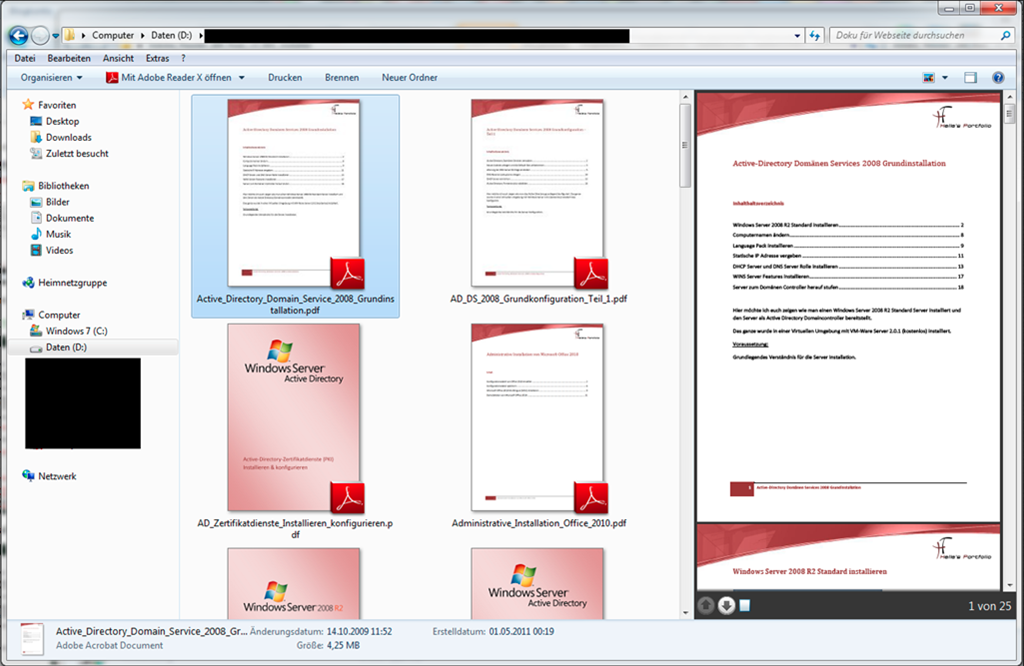Click file list scrollbar up arrow

coord(685,97)
